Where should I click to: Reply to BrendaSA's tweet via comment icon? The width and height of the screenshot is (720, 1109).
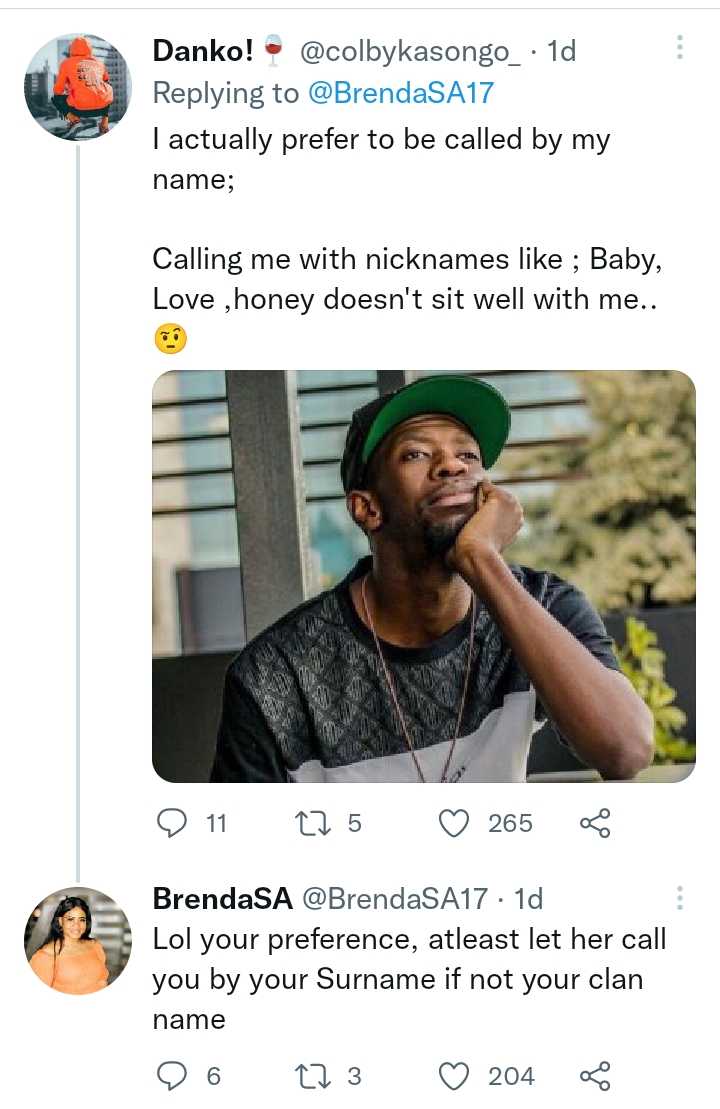173,1076
